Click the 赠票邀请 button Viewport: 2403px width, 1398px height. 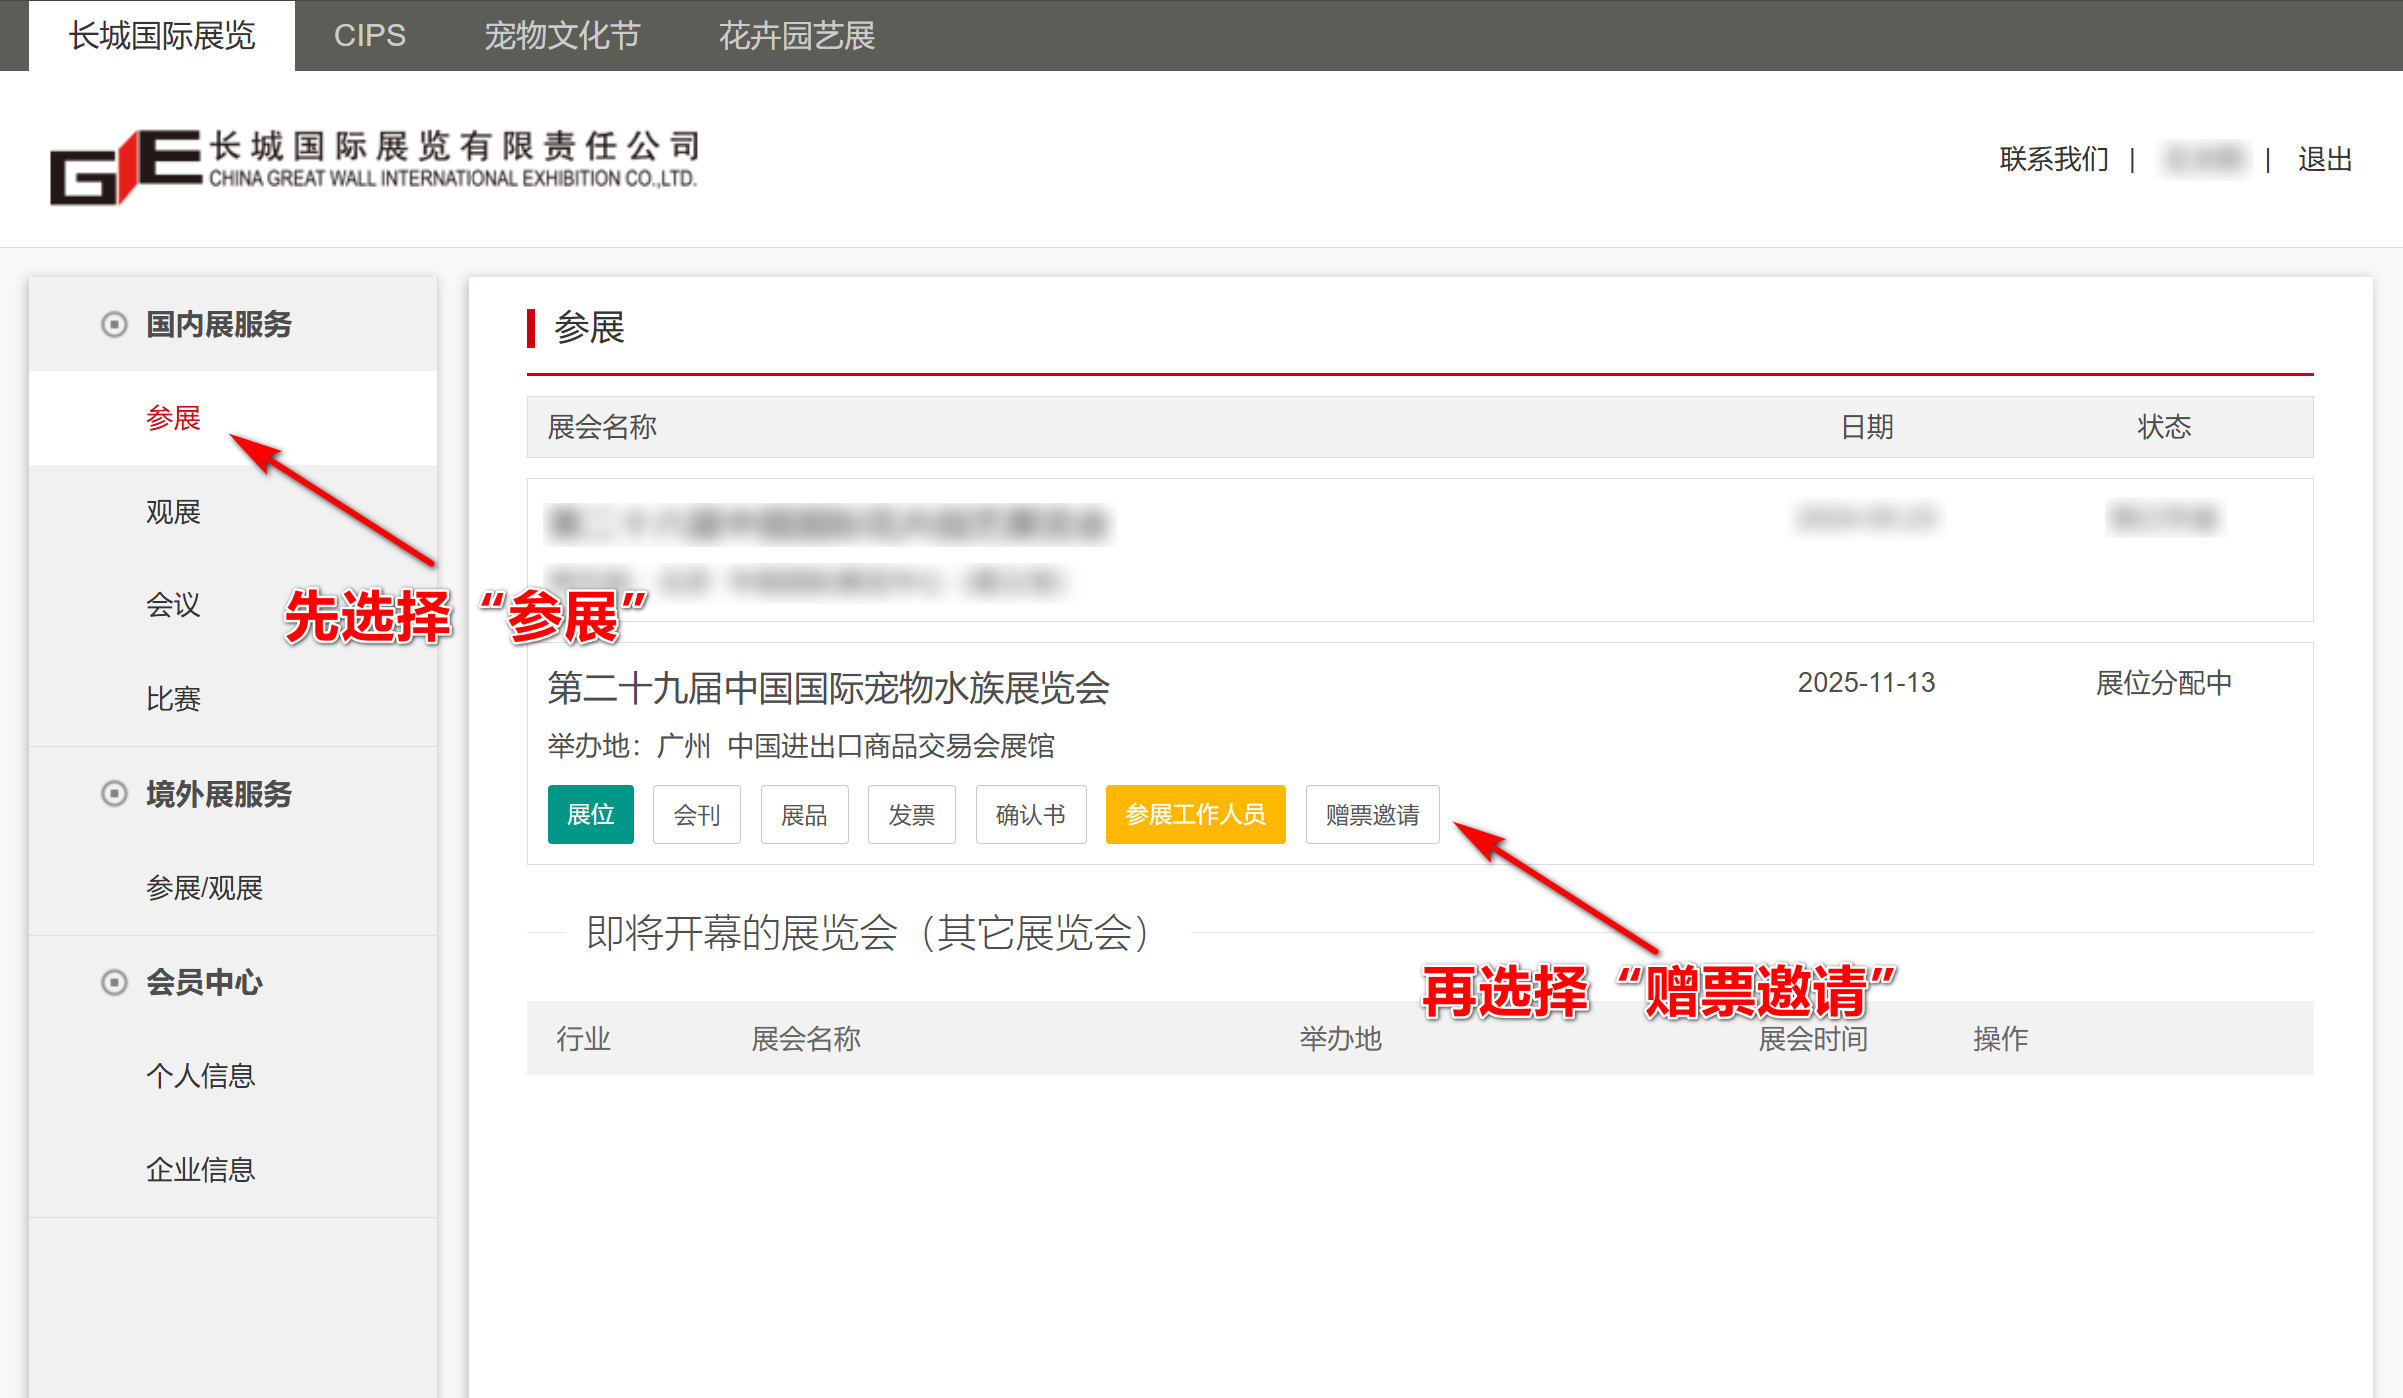[x=1373, y=815]
